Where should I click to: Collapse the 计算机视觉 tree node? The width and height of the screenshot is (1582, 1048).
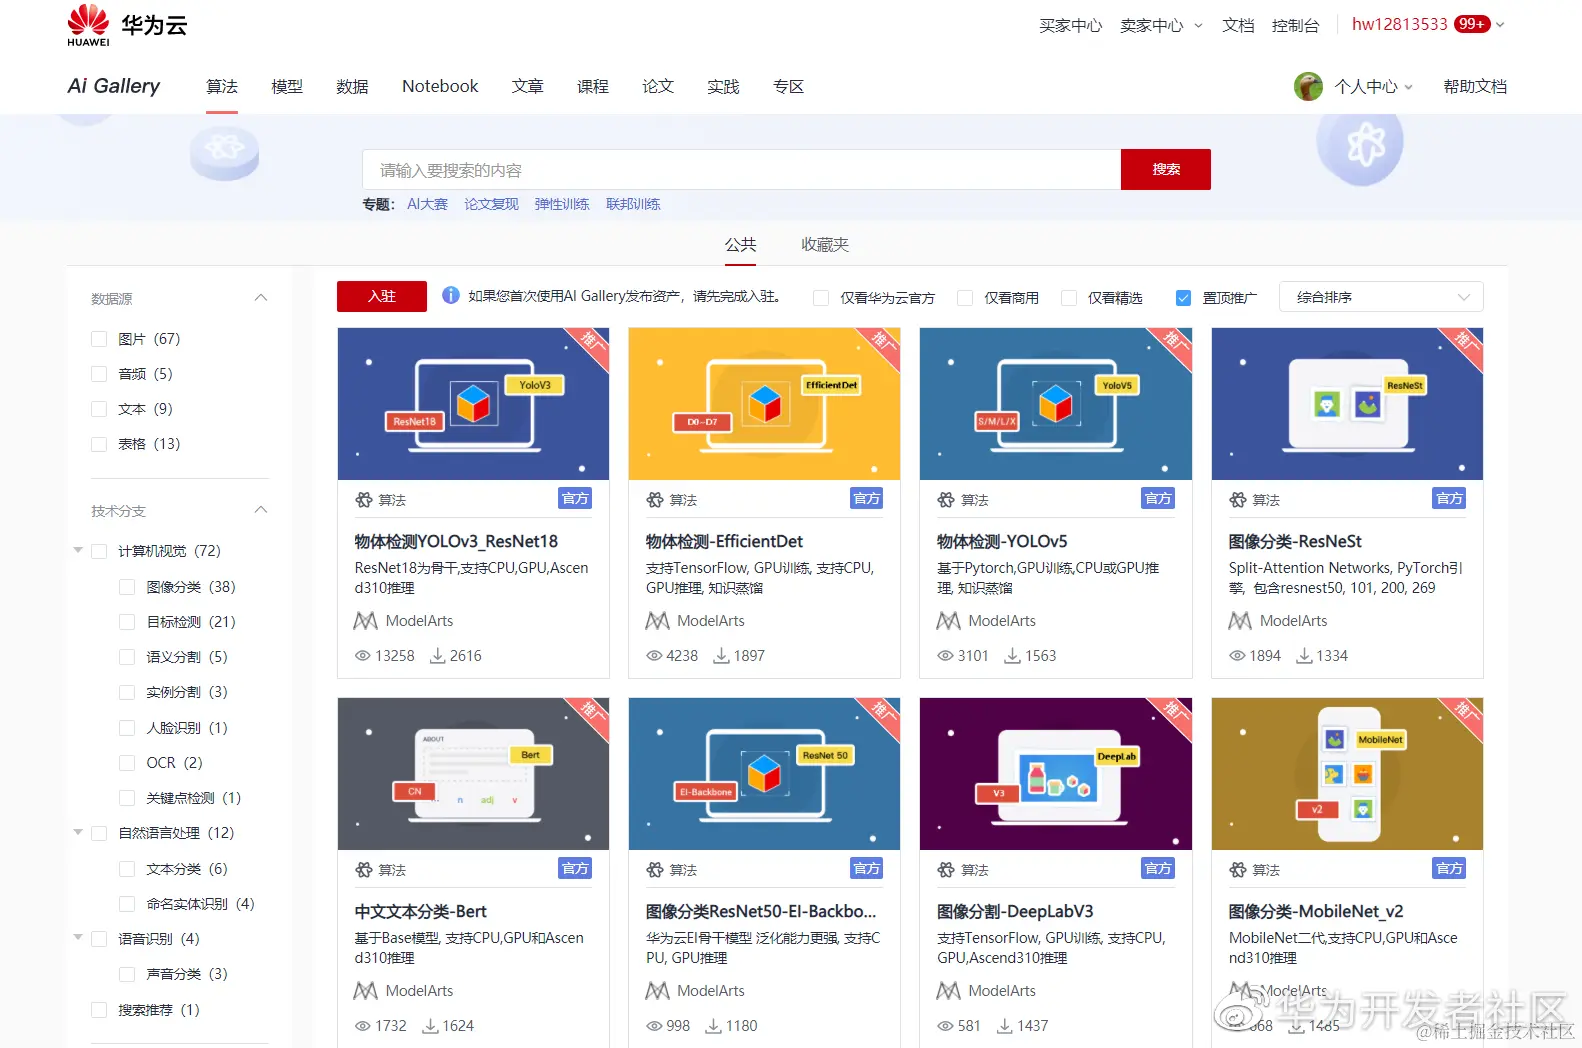[78, 550]
